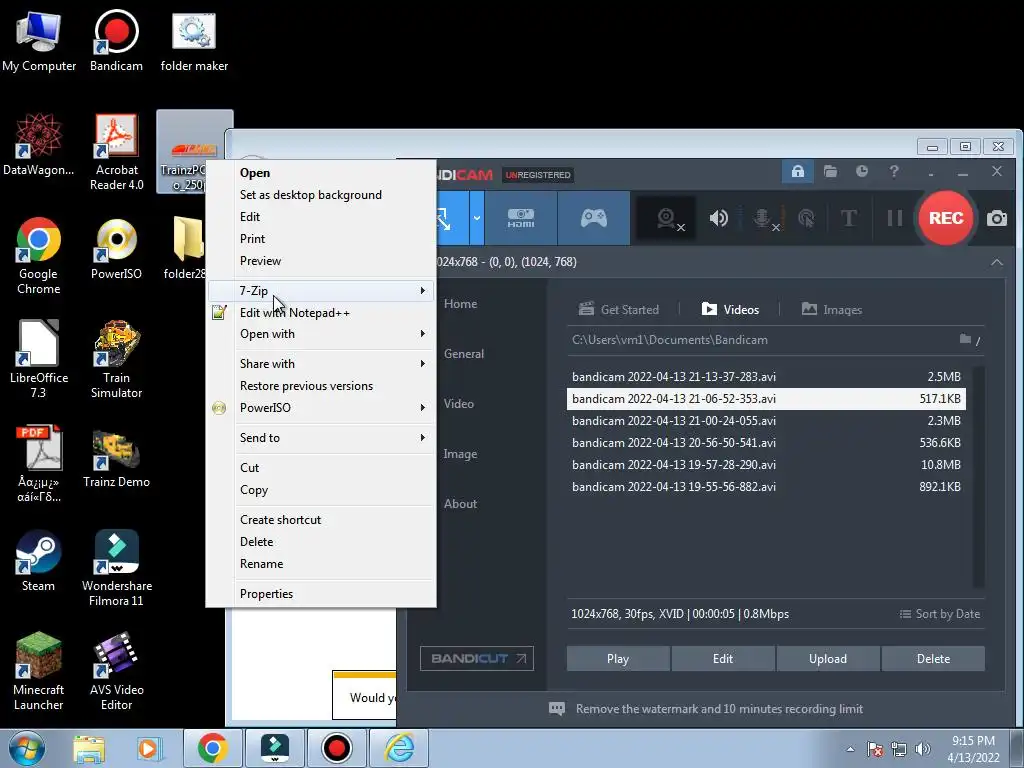Toggle the mouse click effect icon
This screenshot has width=1024, height=768.
(807, 218)
